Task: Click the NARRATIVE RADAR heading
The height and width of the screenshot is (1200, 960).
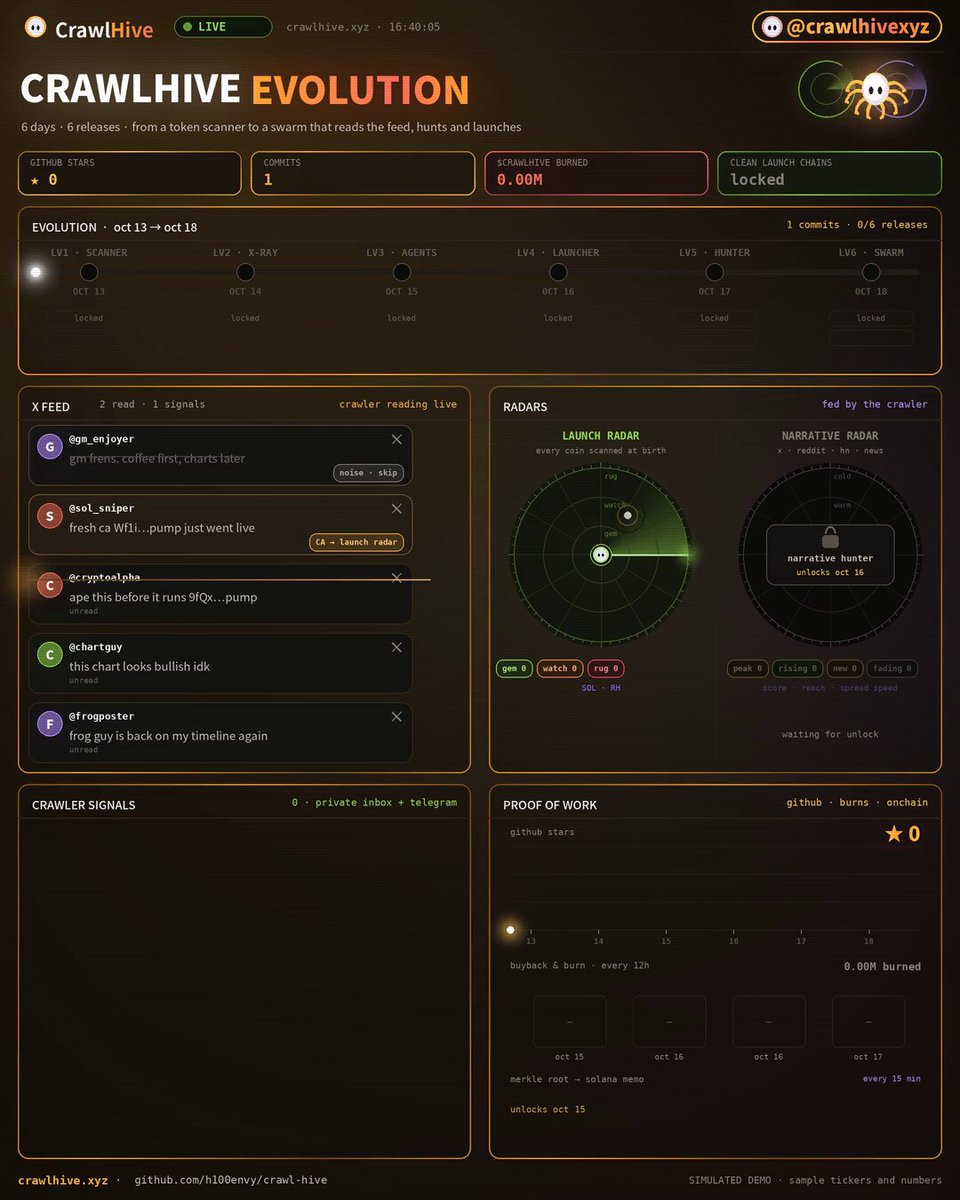Action: [830, 436]
